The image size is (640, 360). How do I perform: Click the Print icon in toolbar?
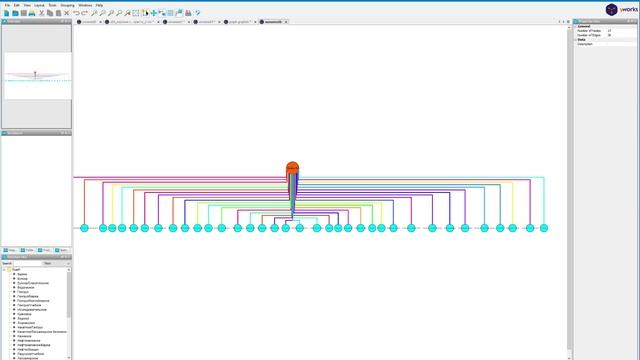point(32,13)
